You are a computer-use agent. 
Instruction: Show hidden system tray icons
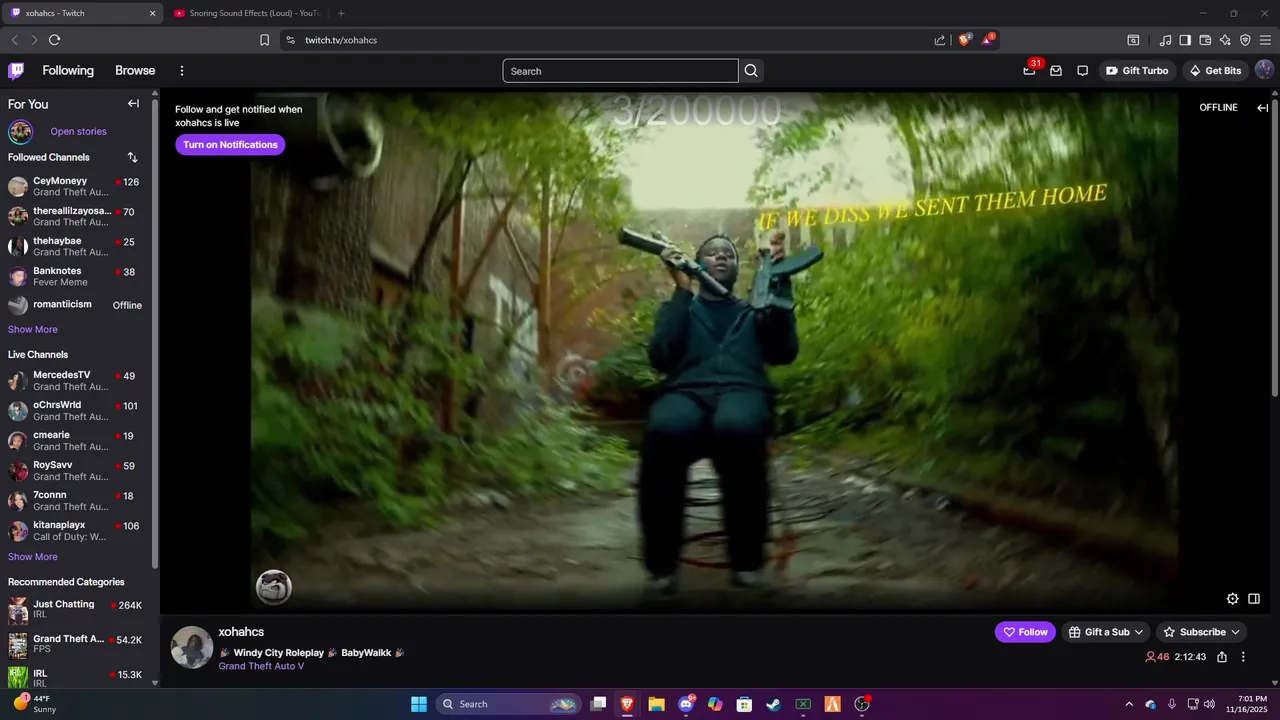[1129, 704]
